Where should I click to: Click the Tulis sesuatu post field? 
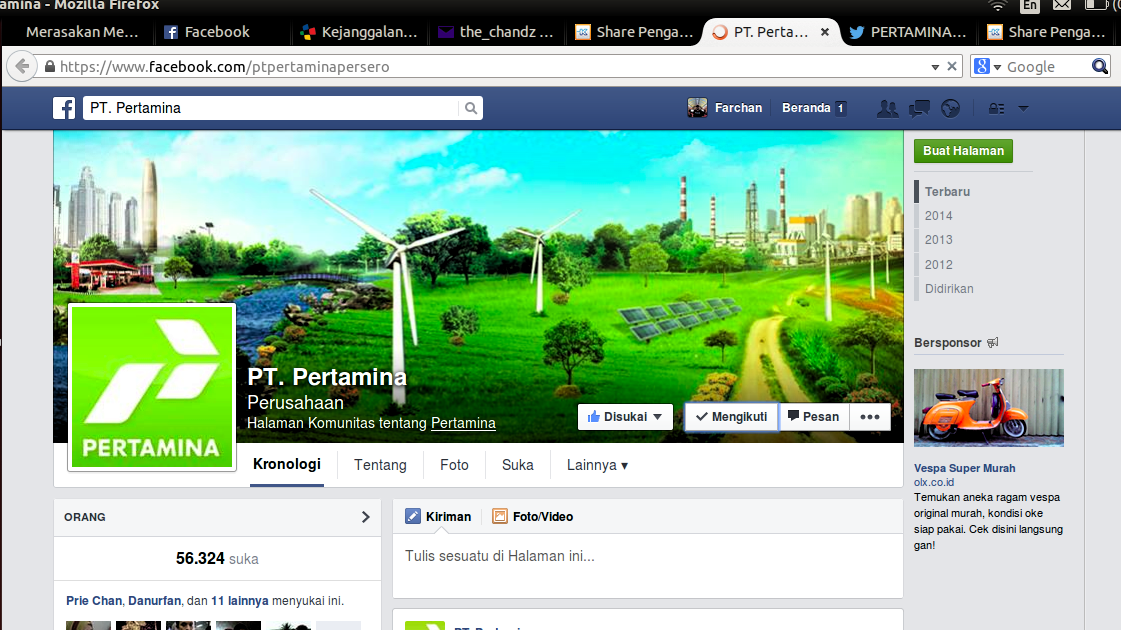coord(646,556)
